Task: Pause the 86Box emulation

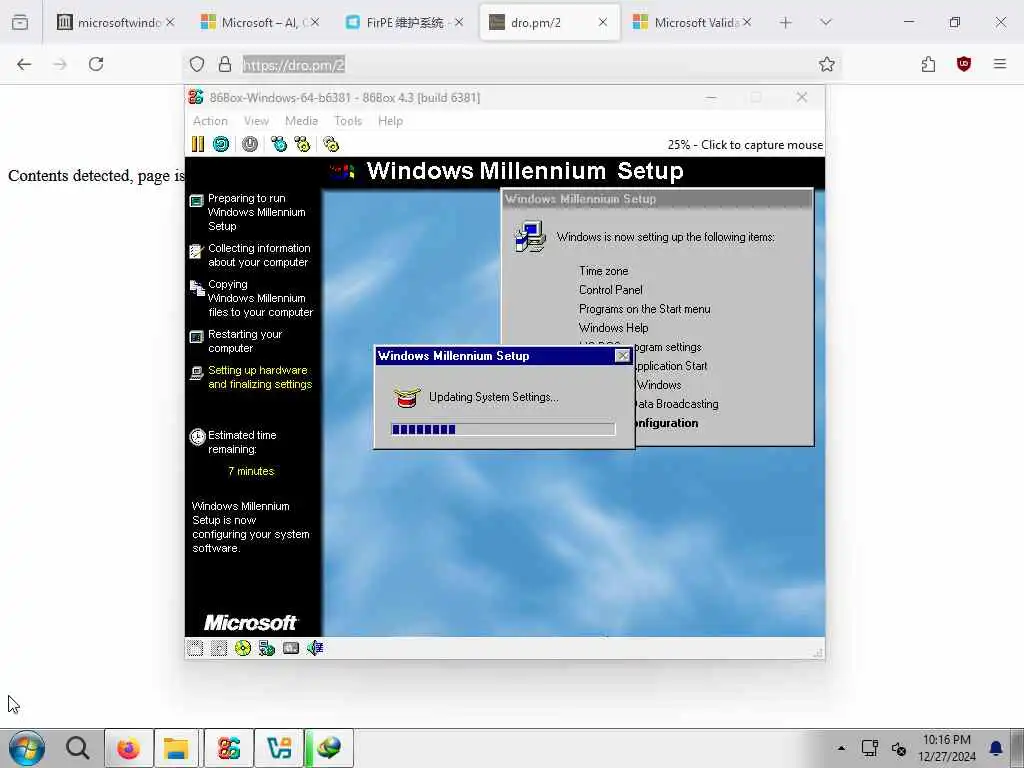Action: (198, 144)
